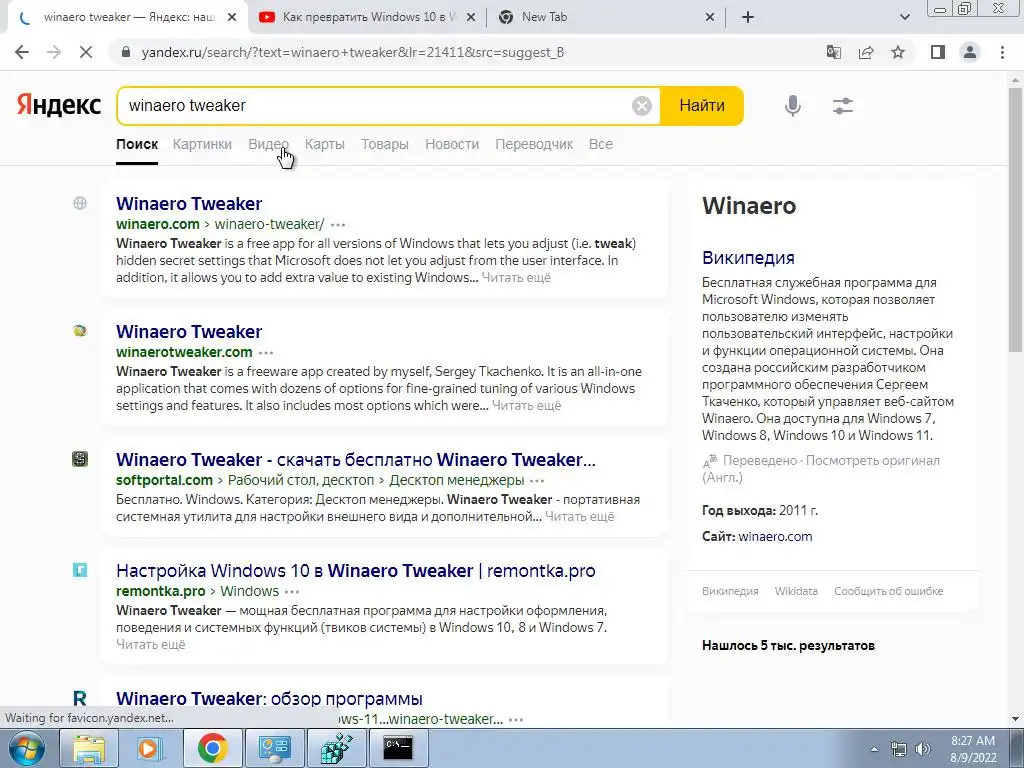Image resolution: width=1024 pixels, height=768 pixels.
Task: Start voice search with microphone icon
Action: tap(793, 105)
